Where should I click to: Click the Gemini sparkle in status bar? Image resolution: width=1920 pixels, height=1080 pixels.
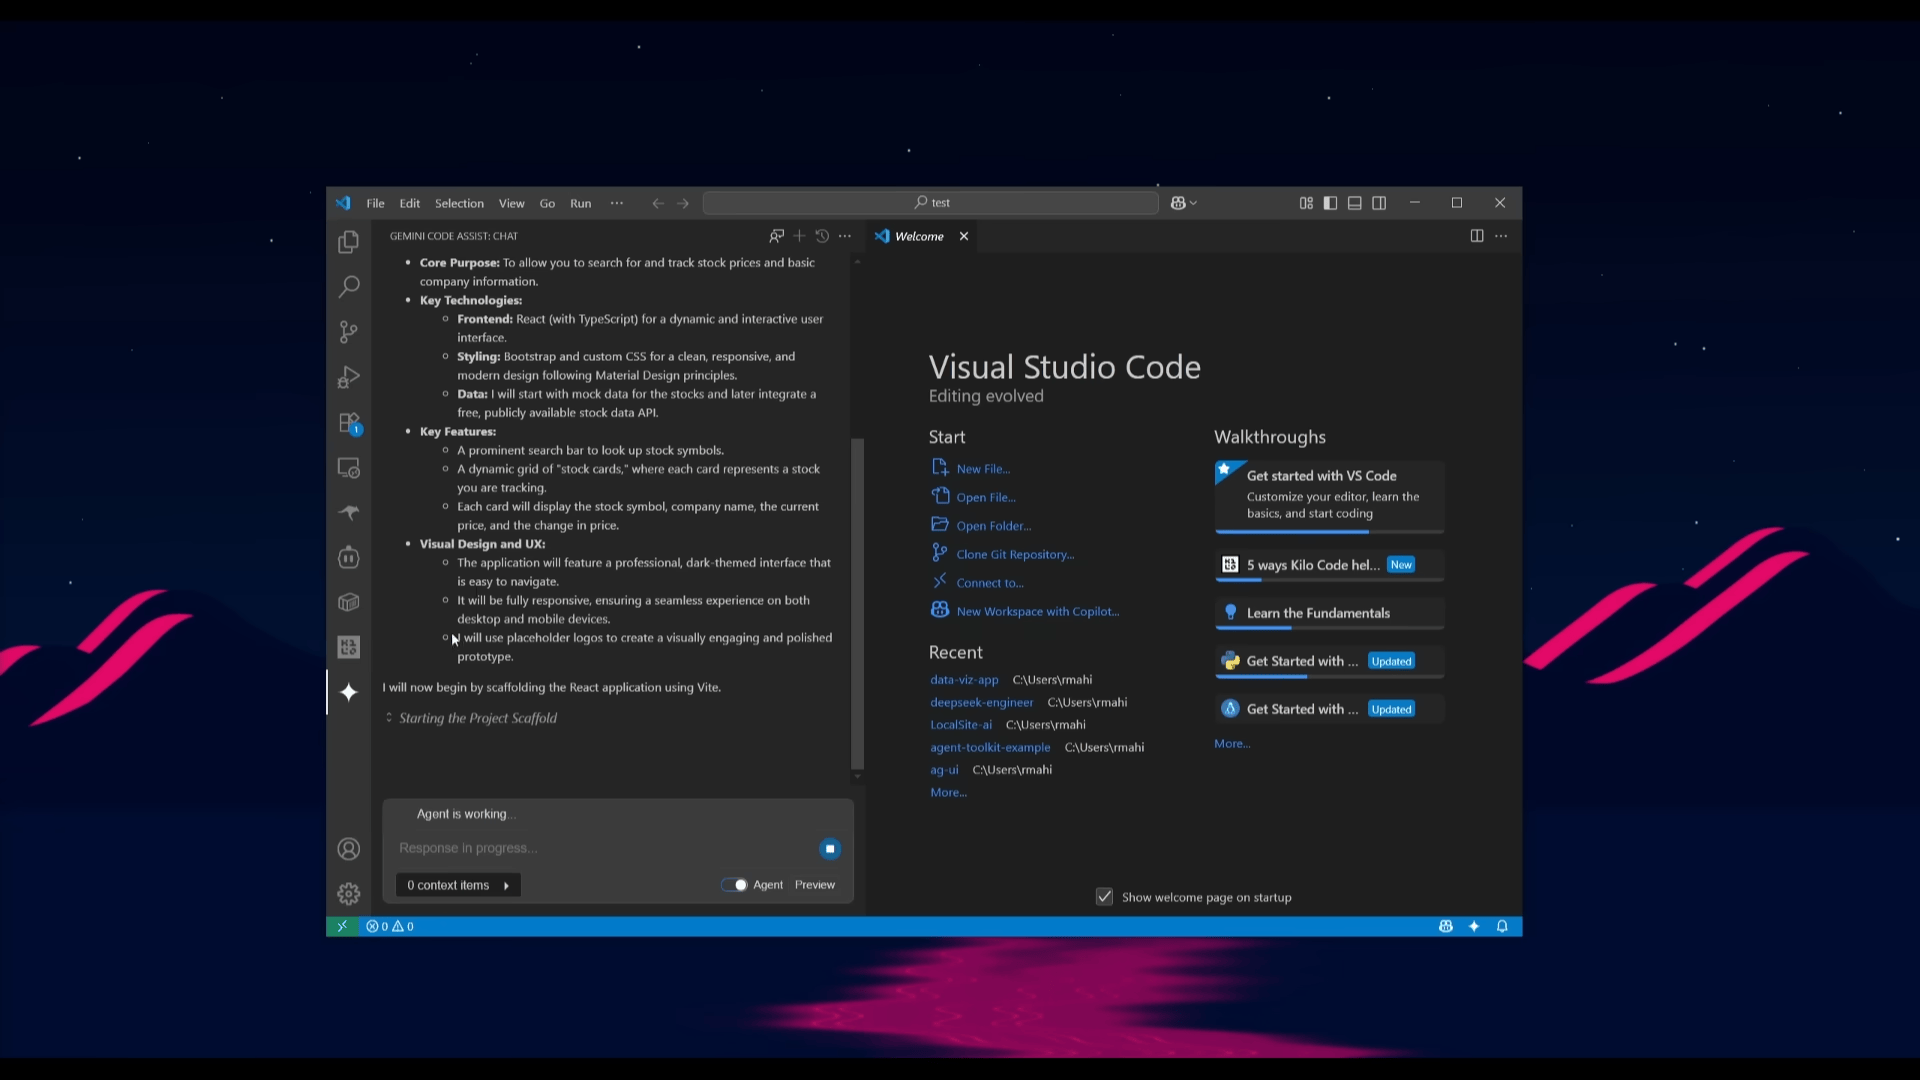[1474, 926]
